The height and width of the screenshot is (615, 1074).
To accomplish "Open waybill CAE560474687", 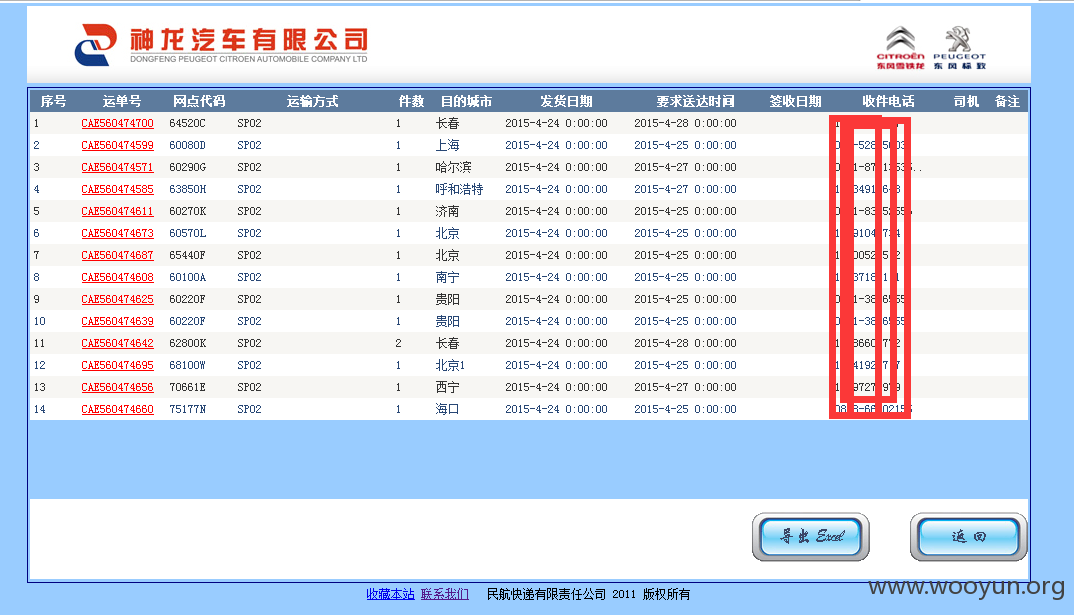I will pos(117,255).
